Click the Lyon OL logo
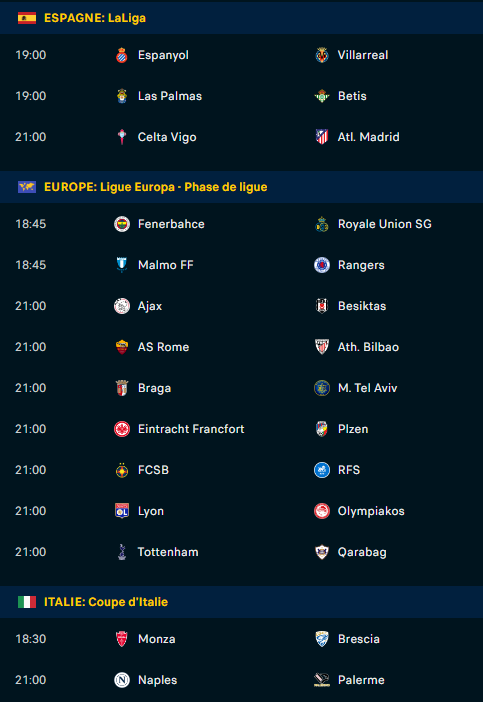The image size is (483, 702). 122,511
